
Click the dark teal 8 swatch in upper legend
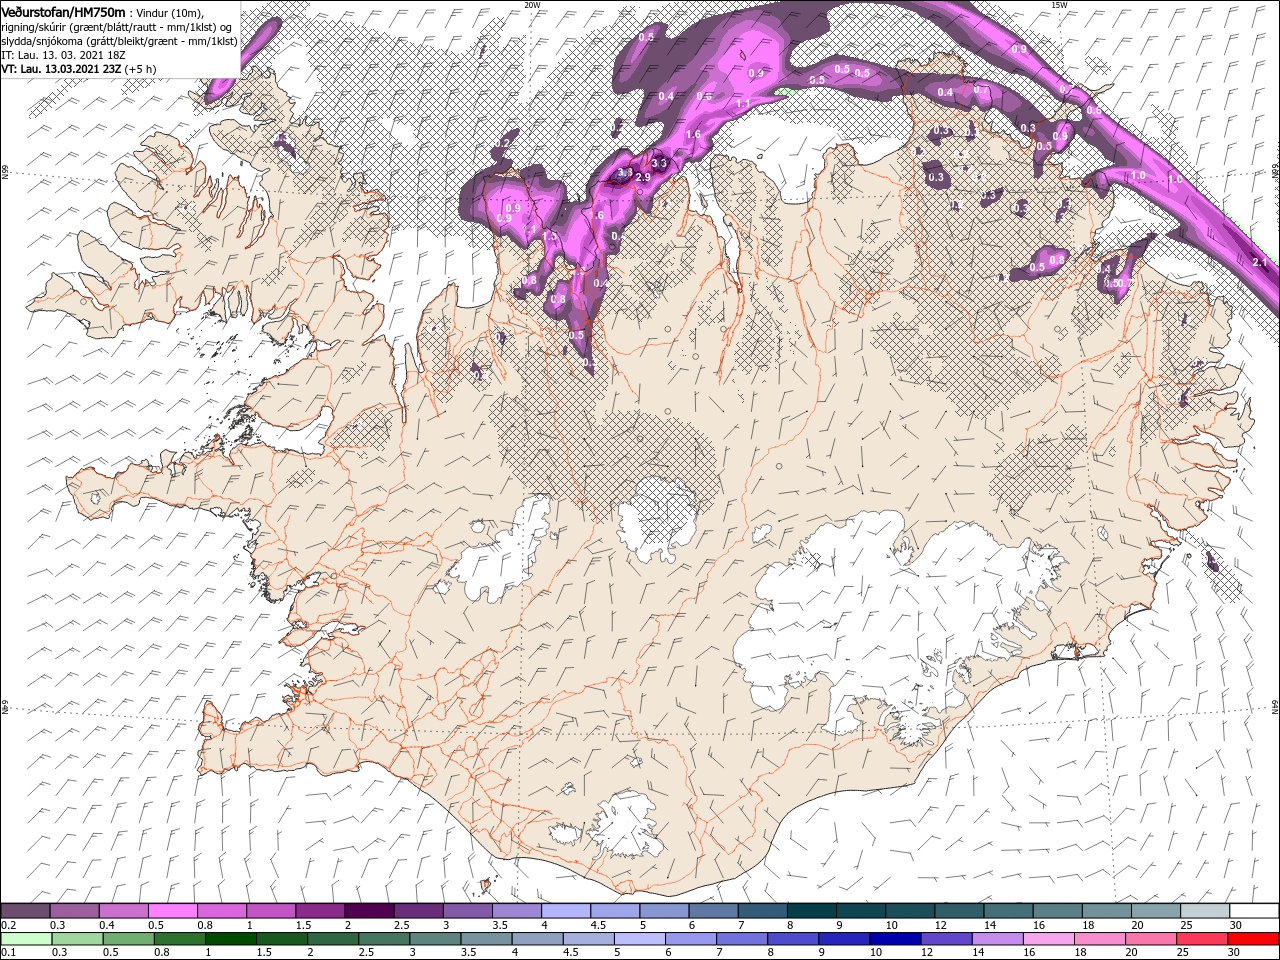pyautogui.click(x=811, y=911)
